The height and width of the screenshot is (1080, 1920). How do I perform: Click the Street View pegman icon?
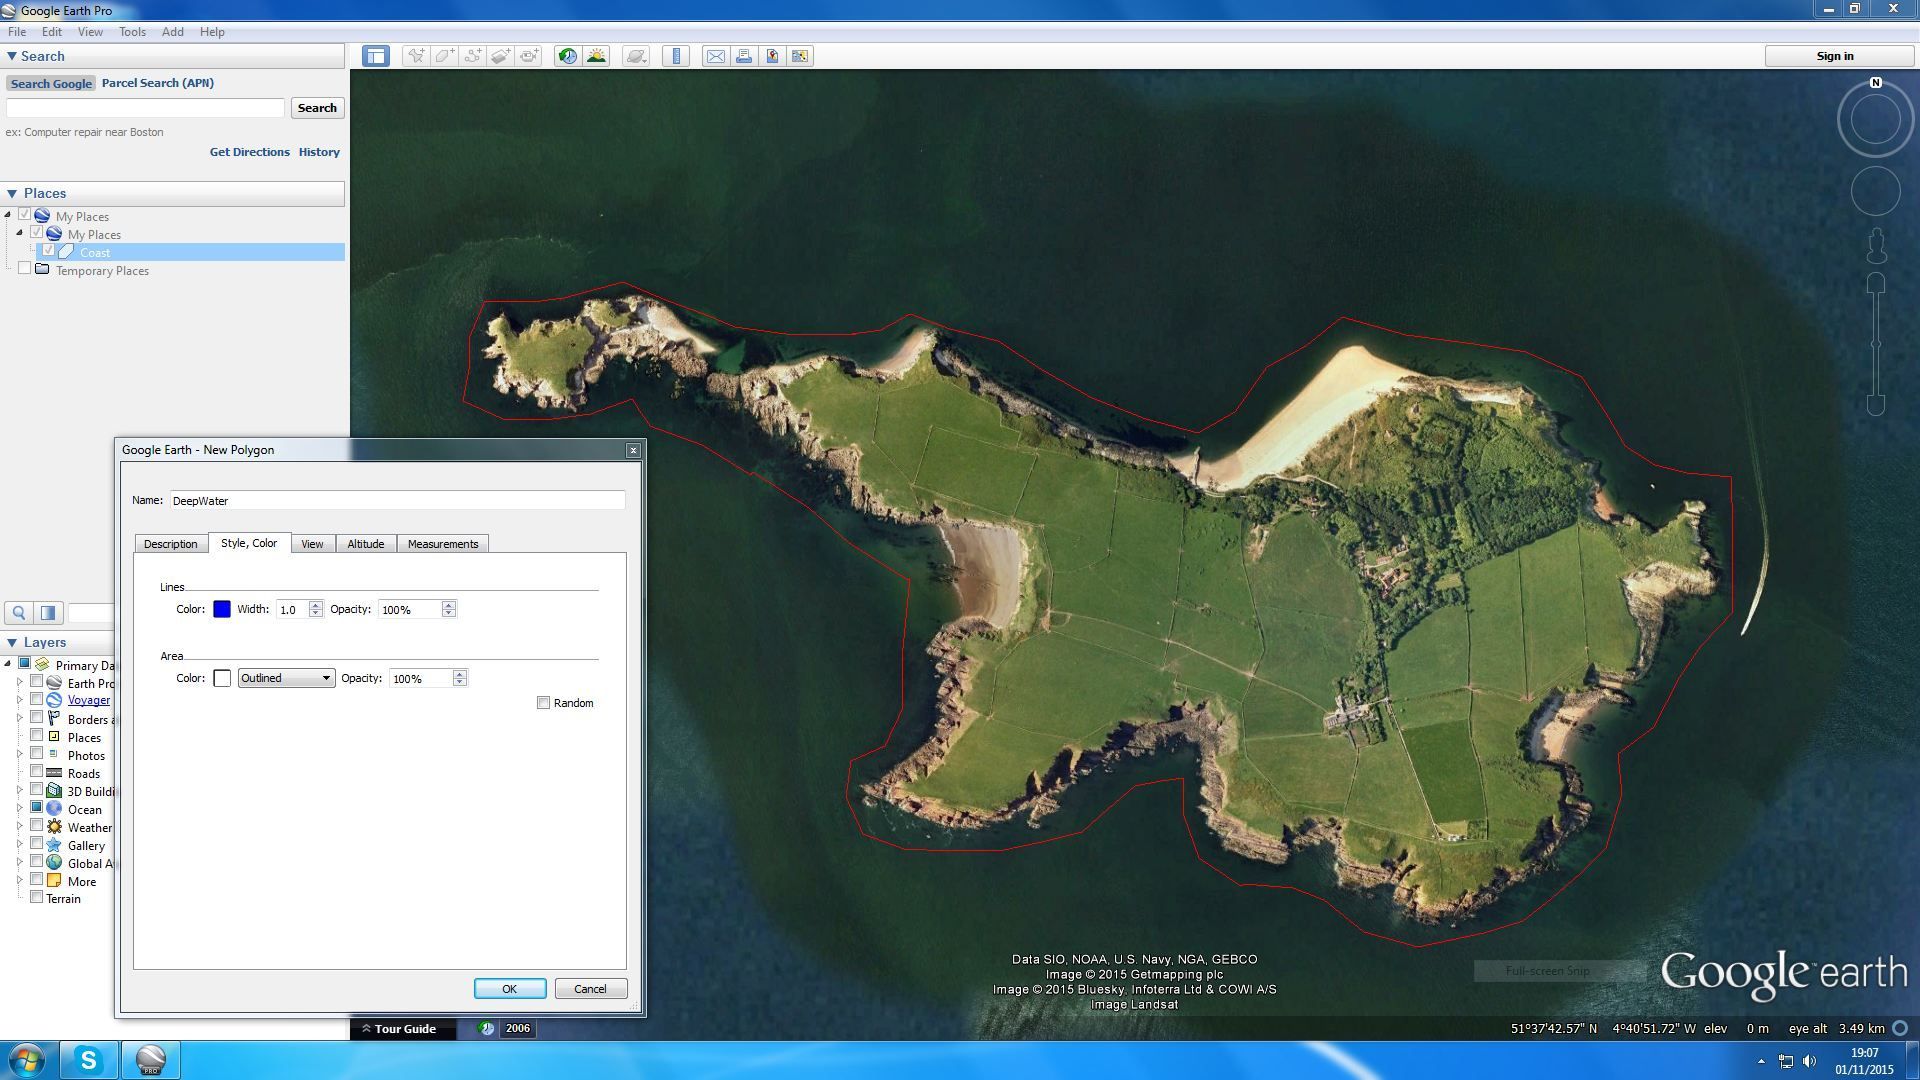point(1876,244)
